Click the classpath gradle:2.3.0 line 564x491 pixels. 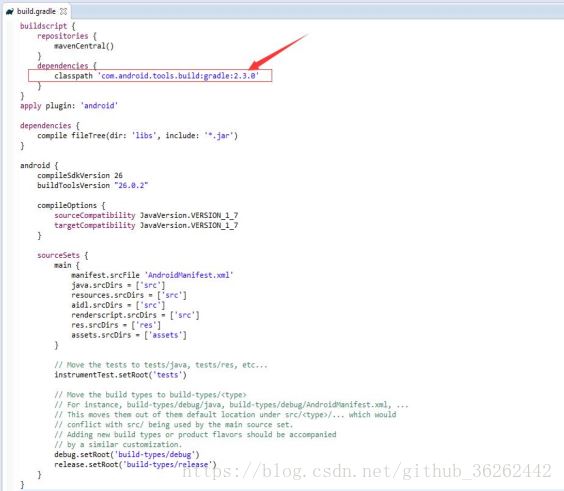point(156,76)
